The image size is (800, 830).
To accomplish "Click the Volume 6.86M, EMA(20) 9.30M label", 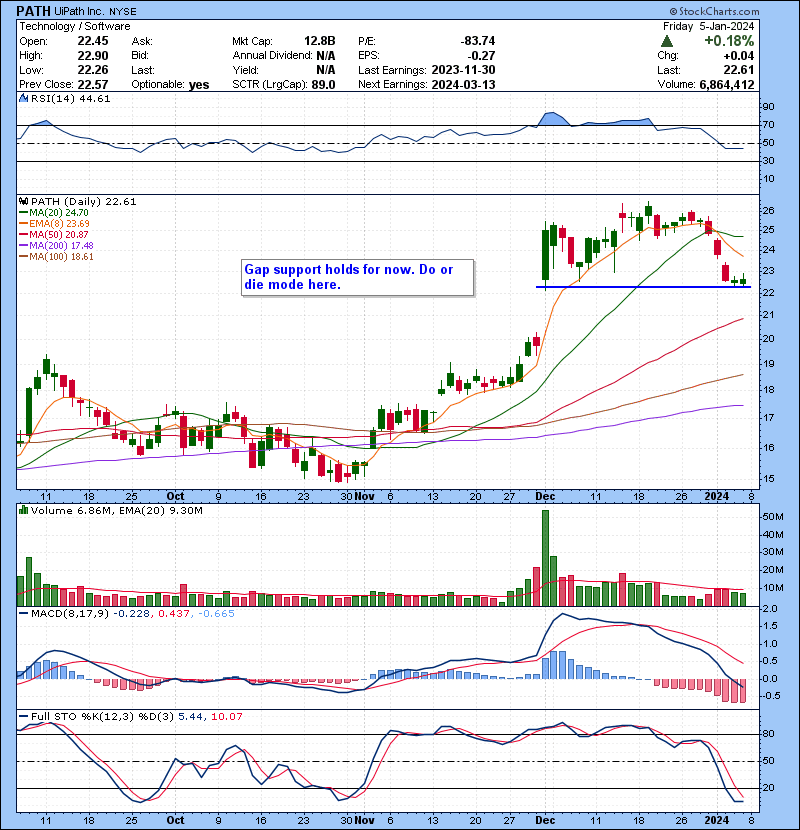I will coord(116,510).
